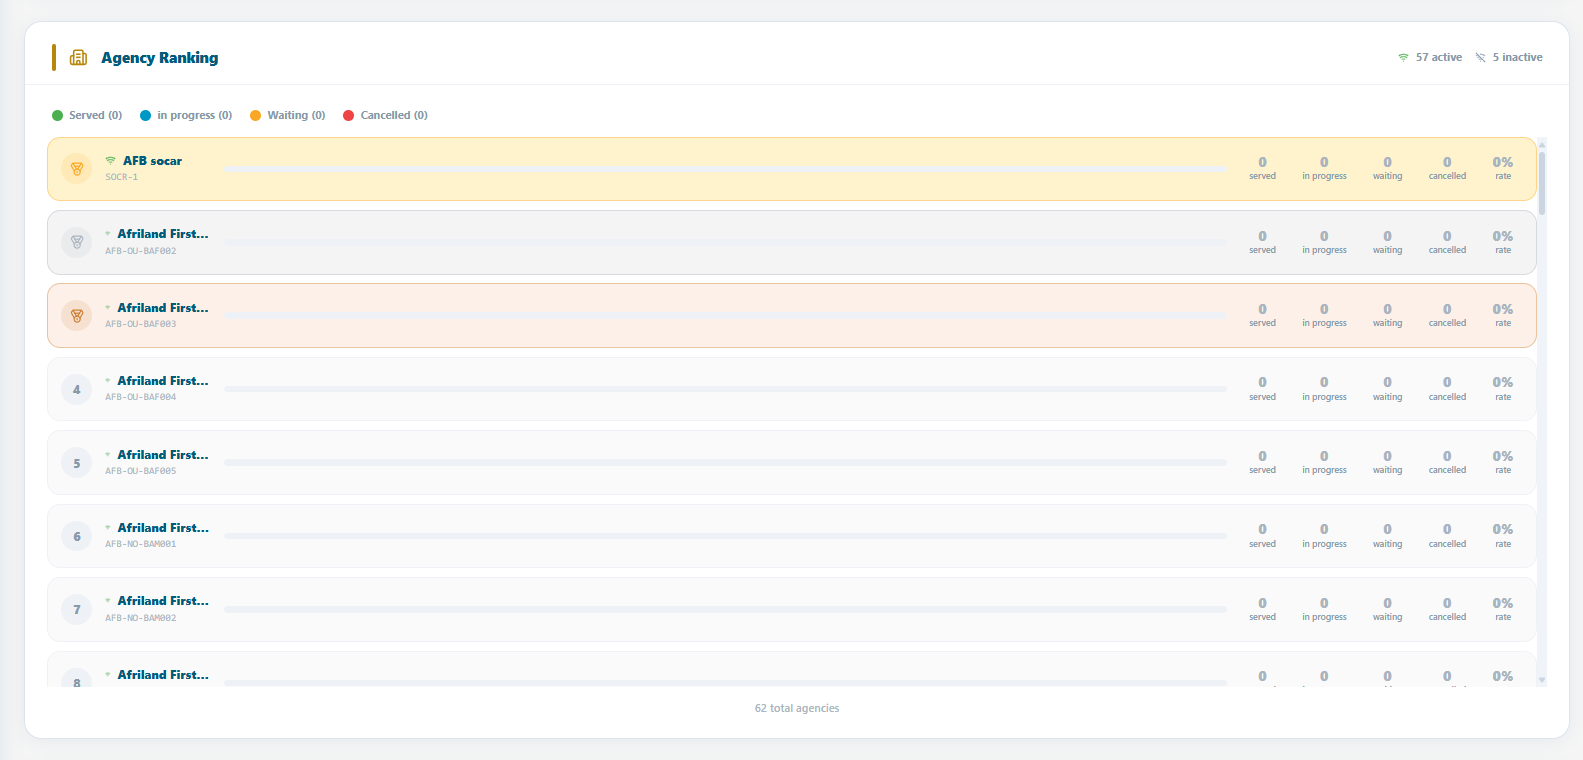Toggle the Waiting legend filter
The height and width of the screenshot is (760, 1583).
coord(288,115)
